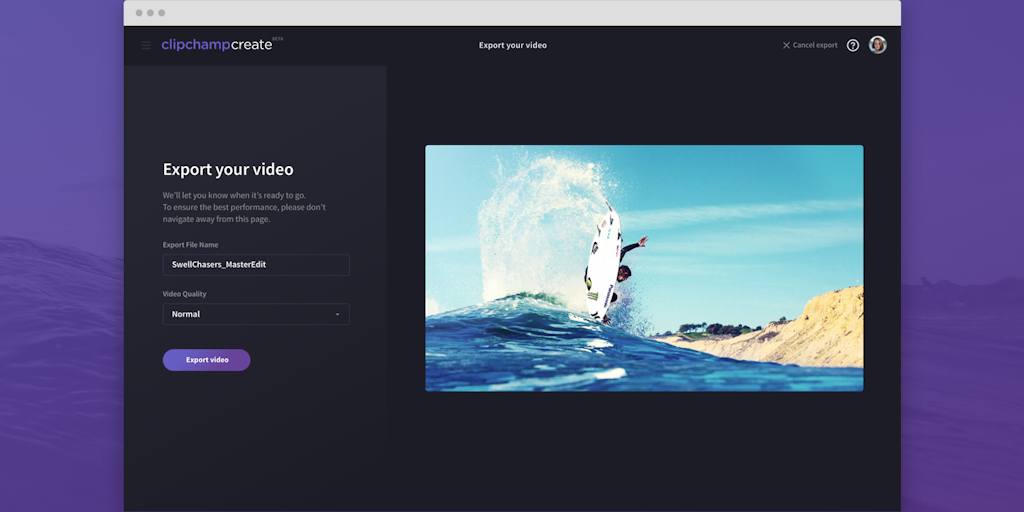Click the Export video button
The height and width of the screenshot is (512, 1024).
click(x=206, y=360)
